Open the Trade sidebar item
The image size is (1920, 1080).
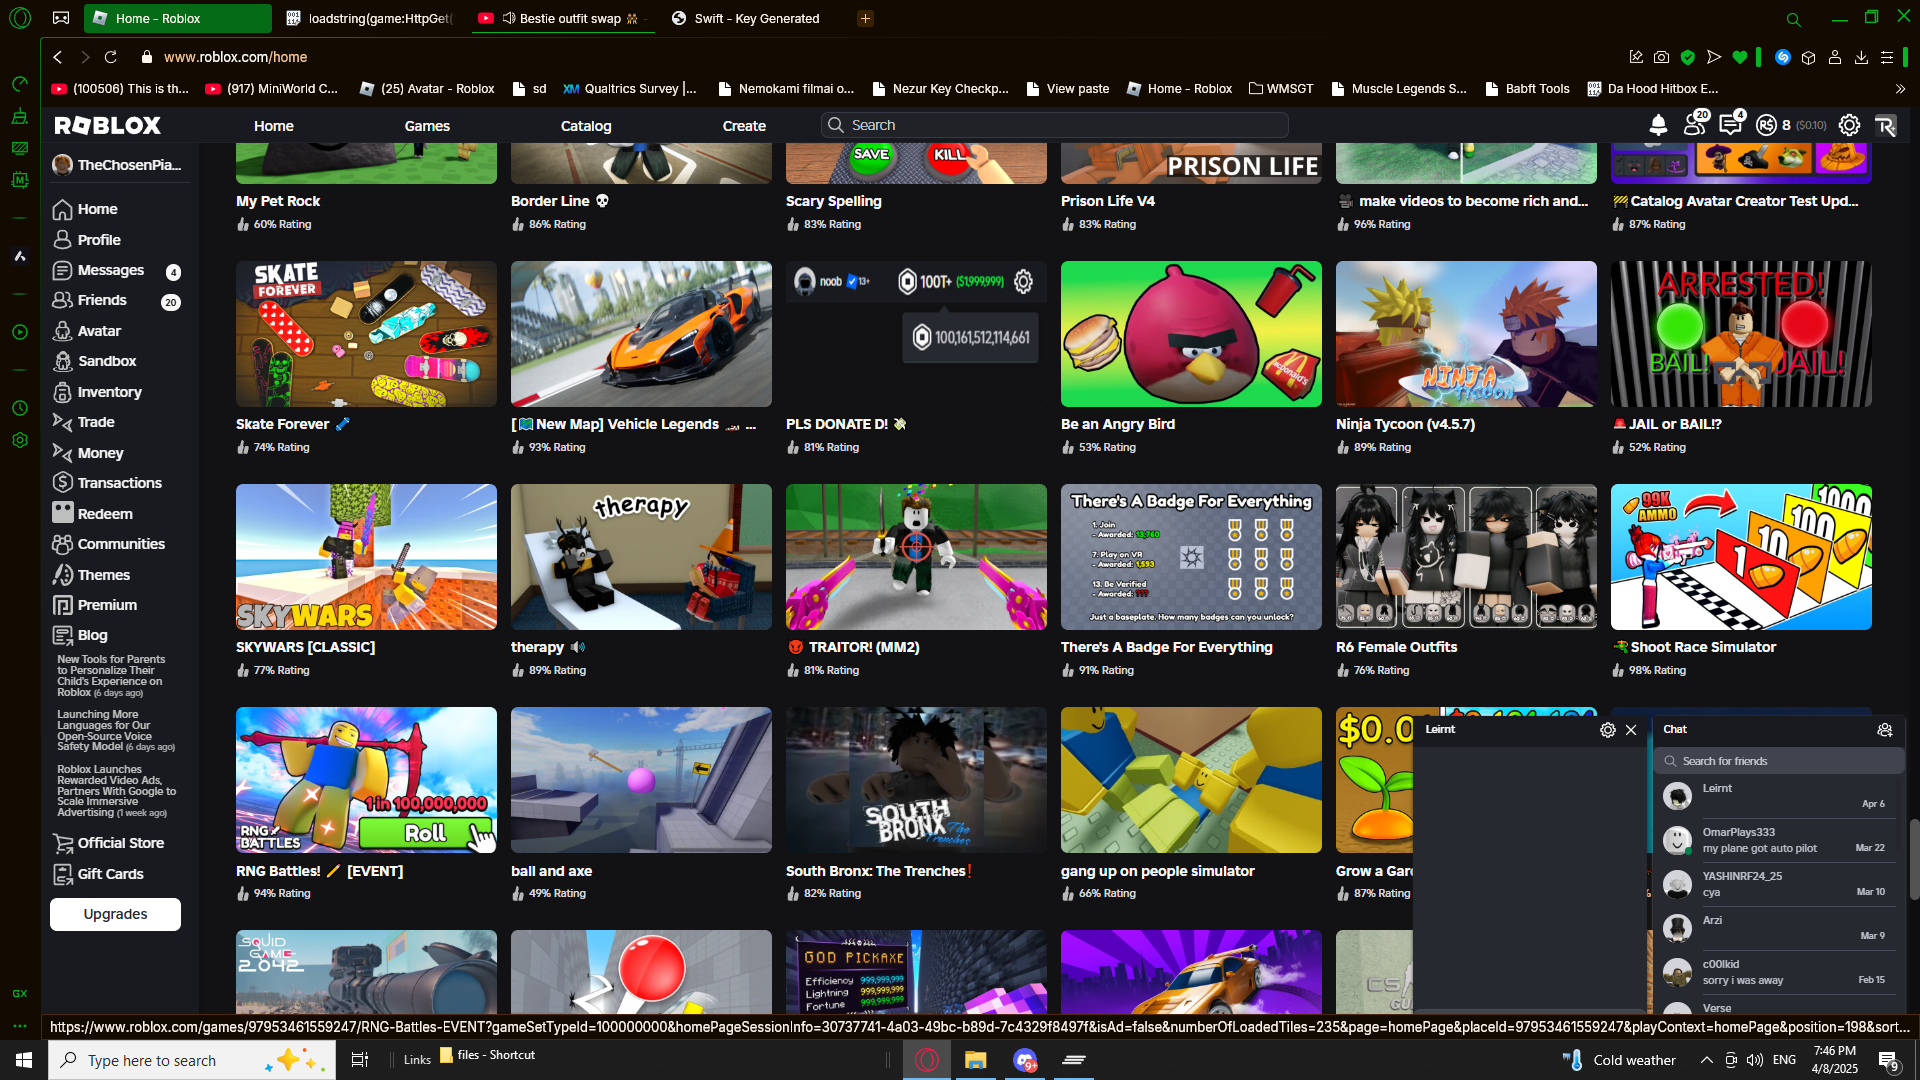coord(96,422)
